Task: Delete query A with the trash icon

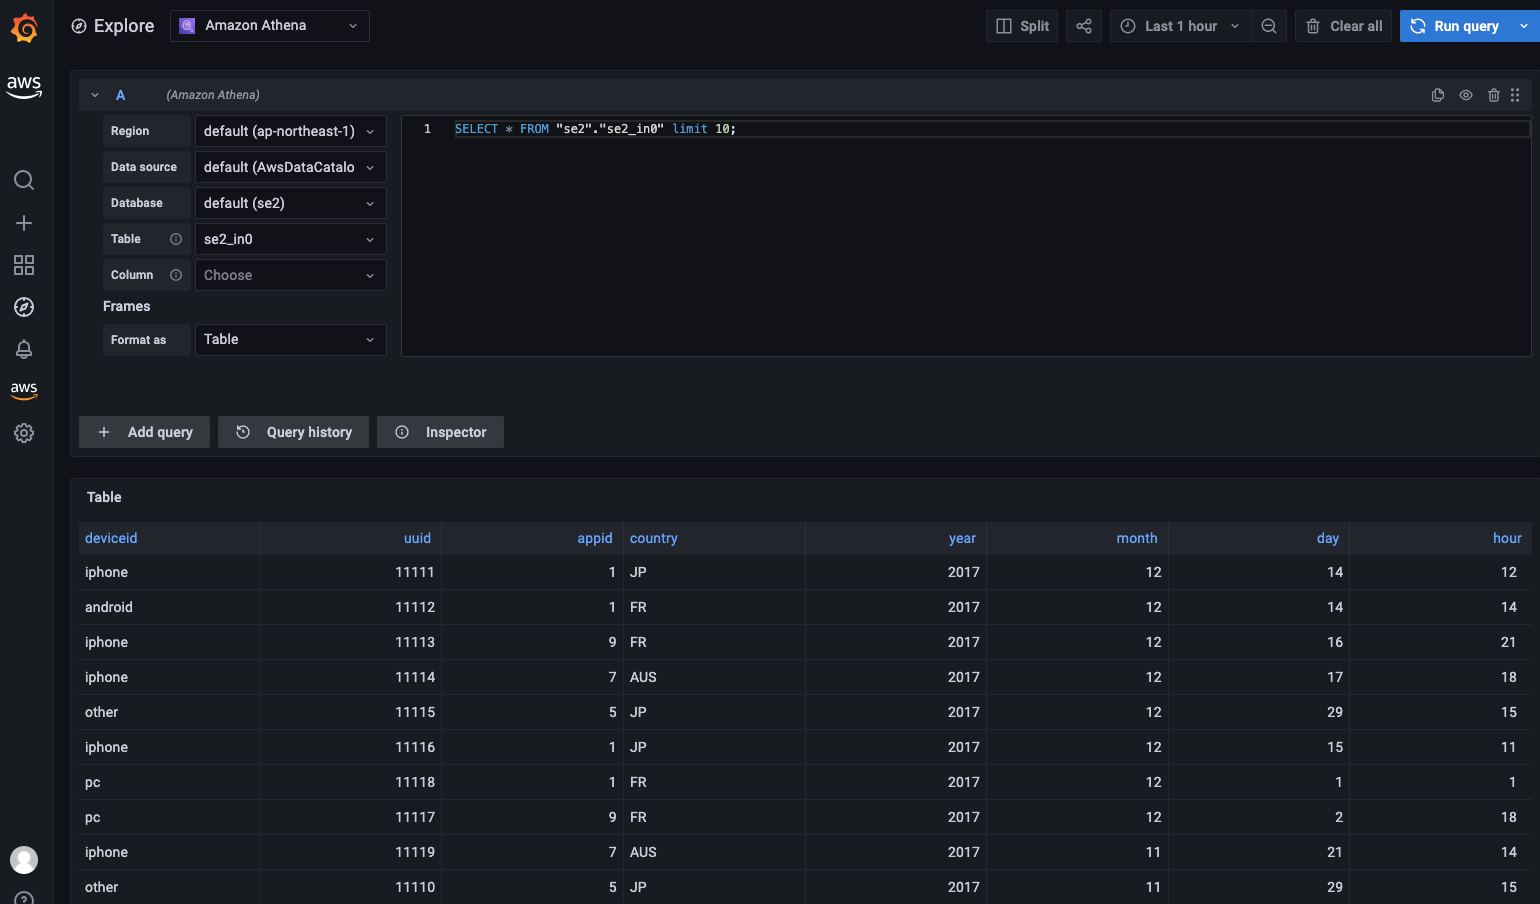Action: click(x=1494, y=95)
